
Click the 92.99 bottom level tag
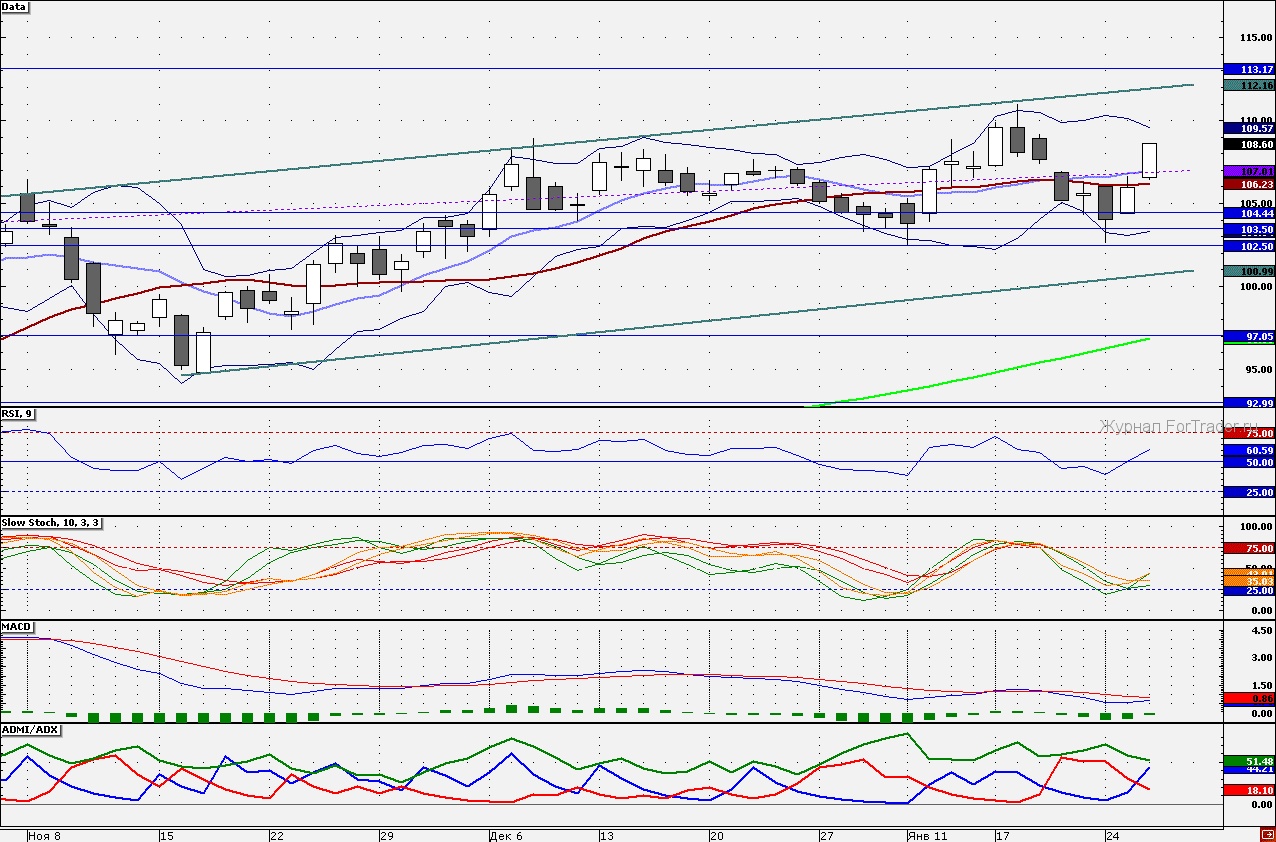1249,403
